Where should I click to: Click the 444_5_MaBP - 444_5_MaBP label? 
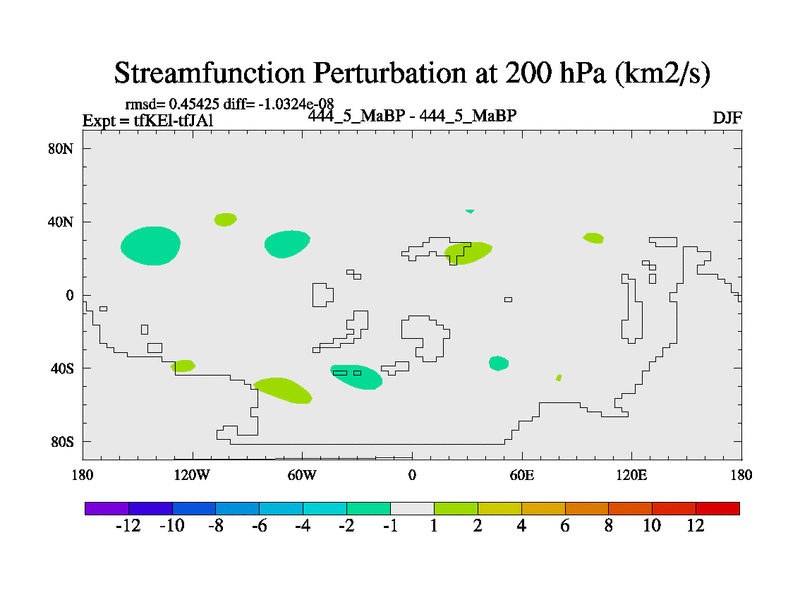pos(412,116)
